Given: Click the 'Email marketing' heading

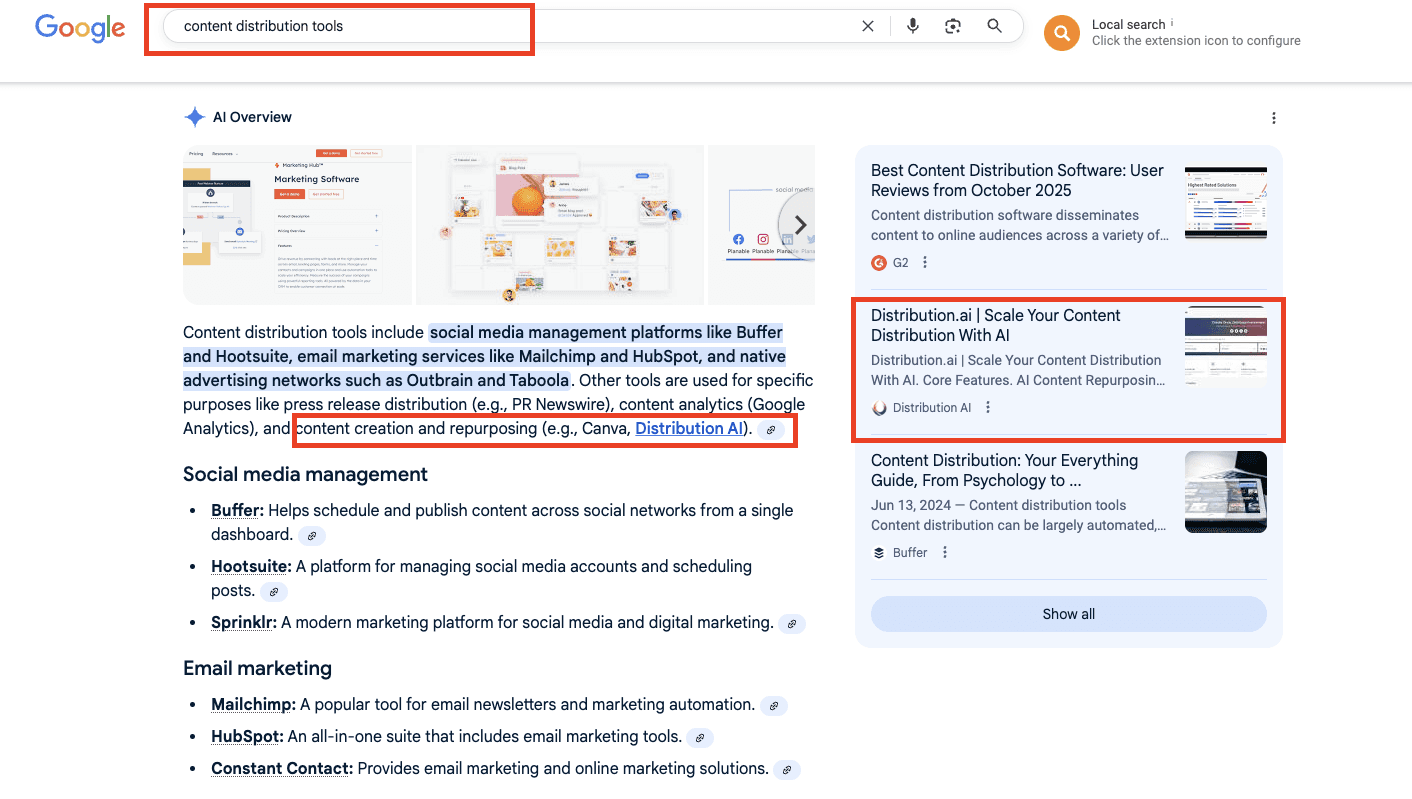Looking at the screenshot, I should tap(257, 668).
